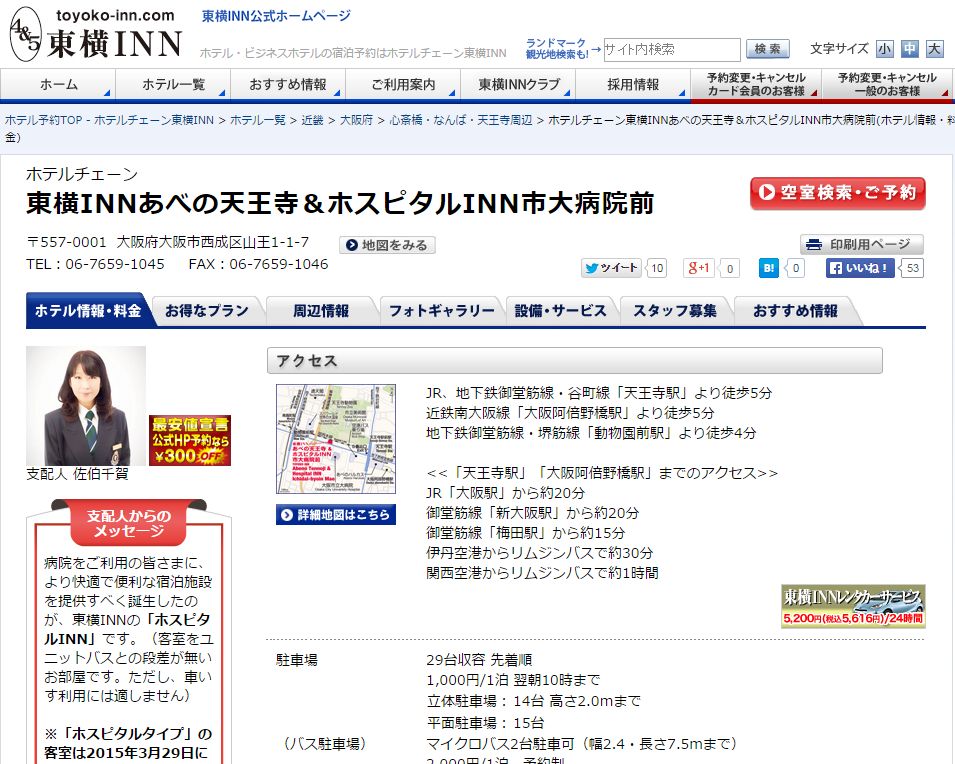Image resolution: width=955 pixels, height=764 pixels.
Task: Select the お得なプラン tab
Action: pyautogui.click(x=207, y=311)
